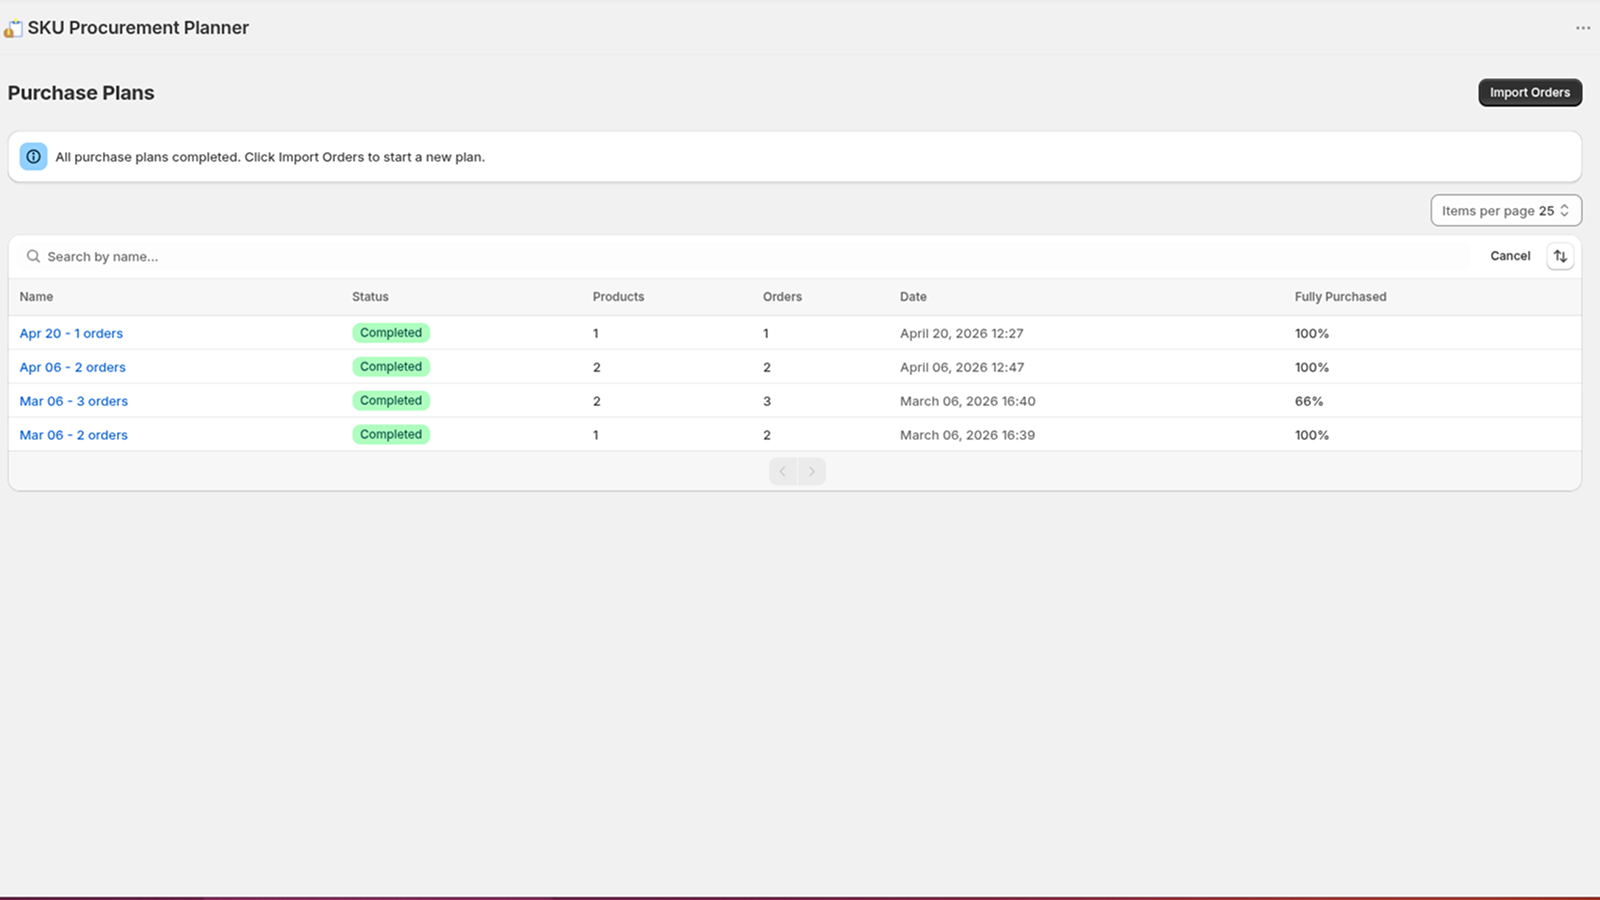The width and height of the screenshot is (1600, 900).
Task: Open the Apr 20 - 1 orders plan
Action: click(71, 334)
